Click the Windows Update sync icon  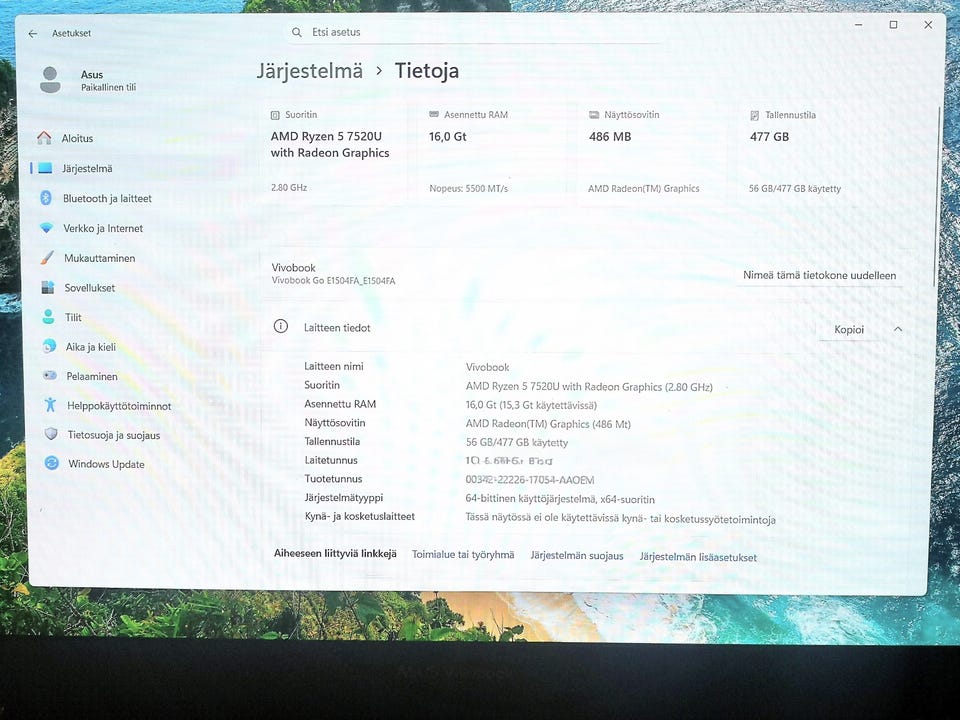click(x=51, y=463)
